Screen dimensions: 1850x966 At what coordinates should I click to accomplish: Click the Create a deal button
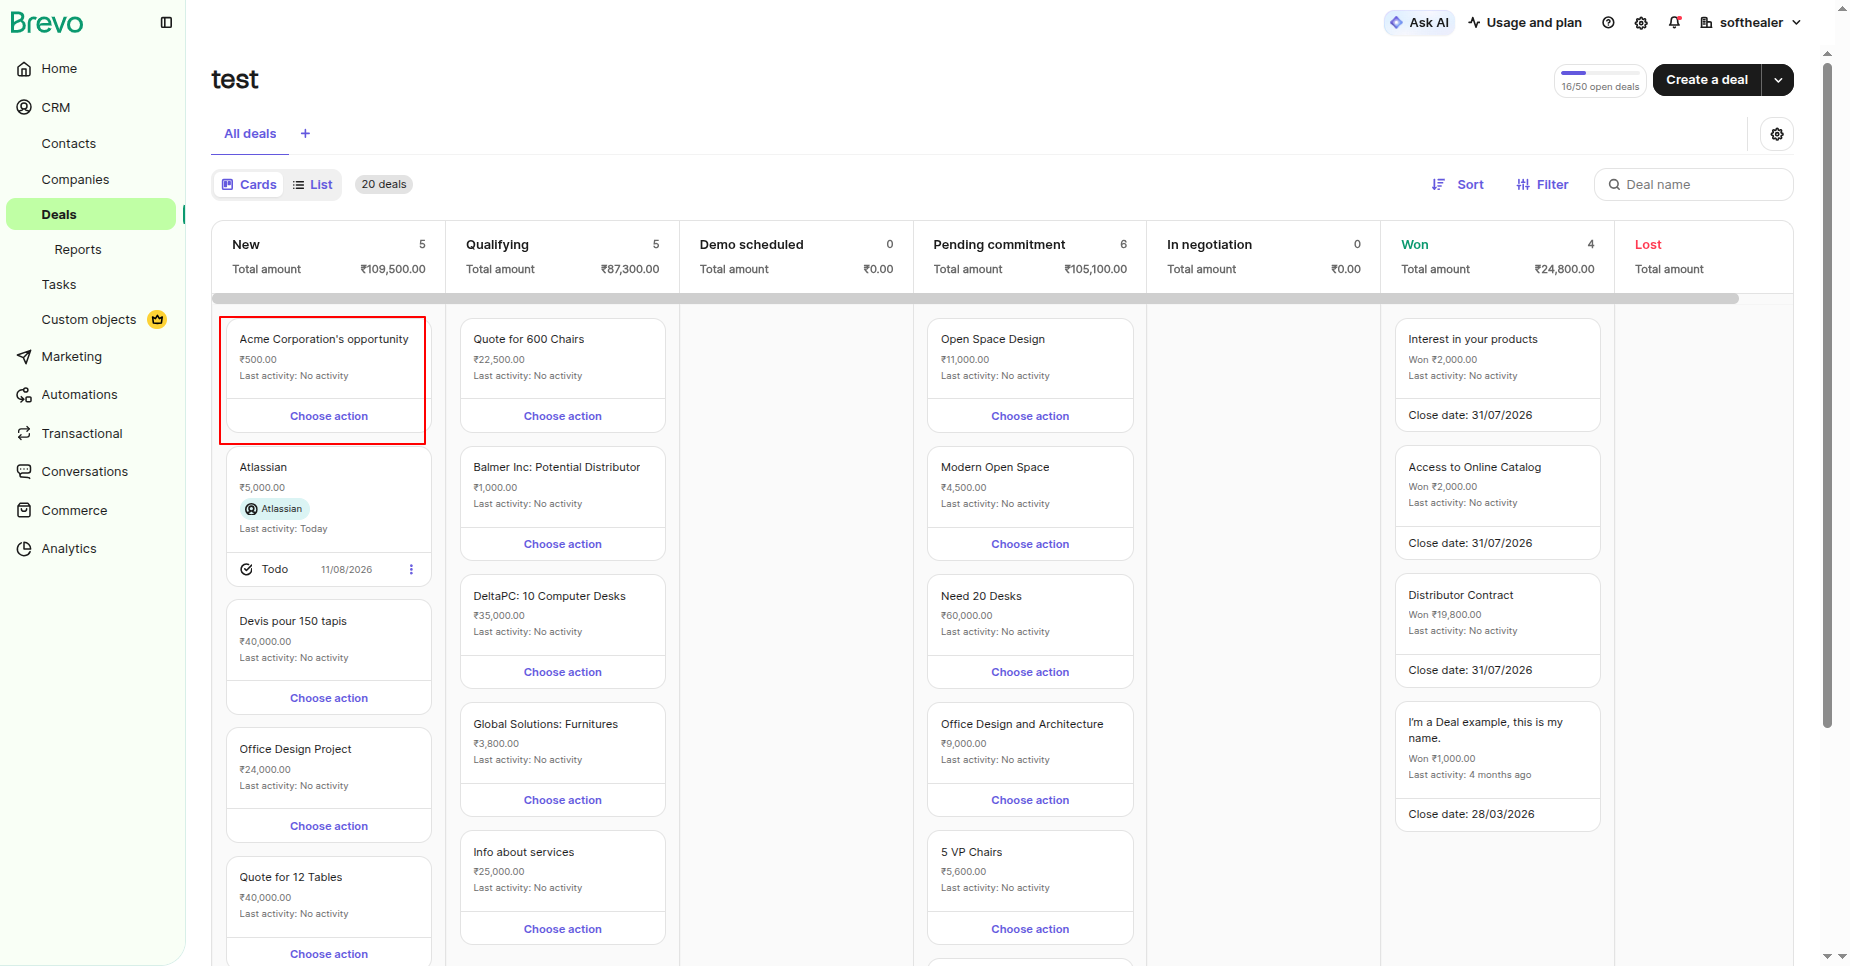1707,80
